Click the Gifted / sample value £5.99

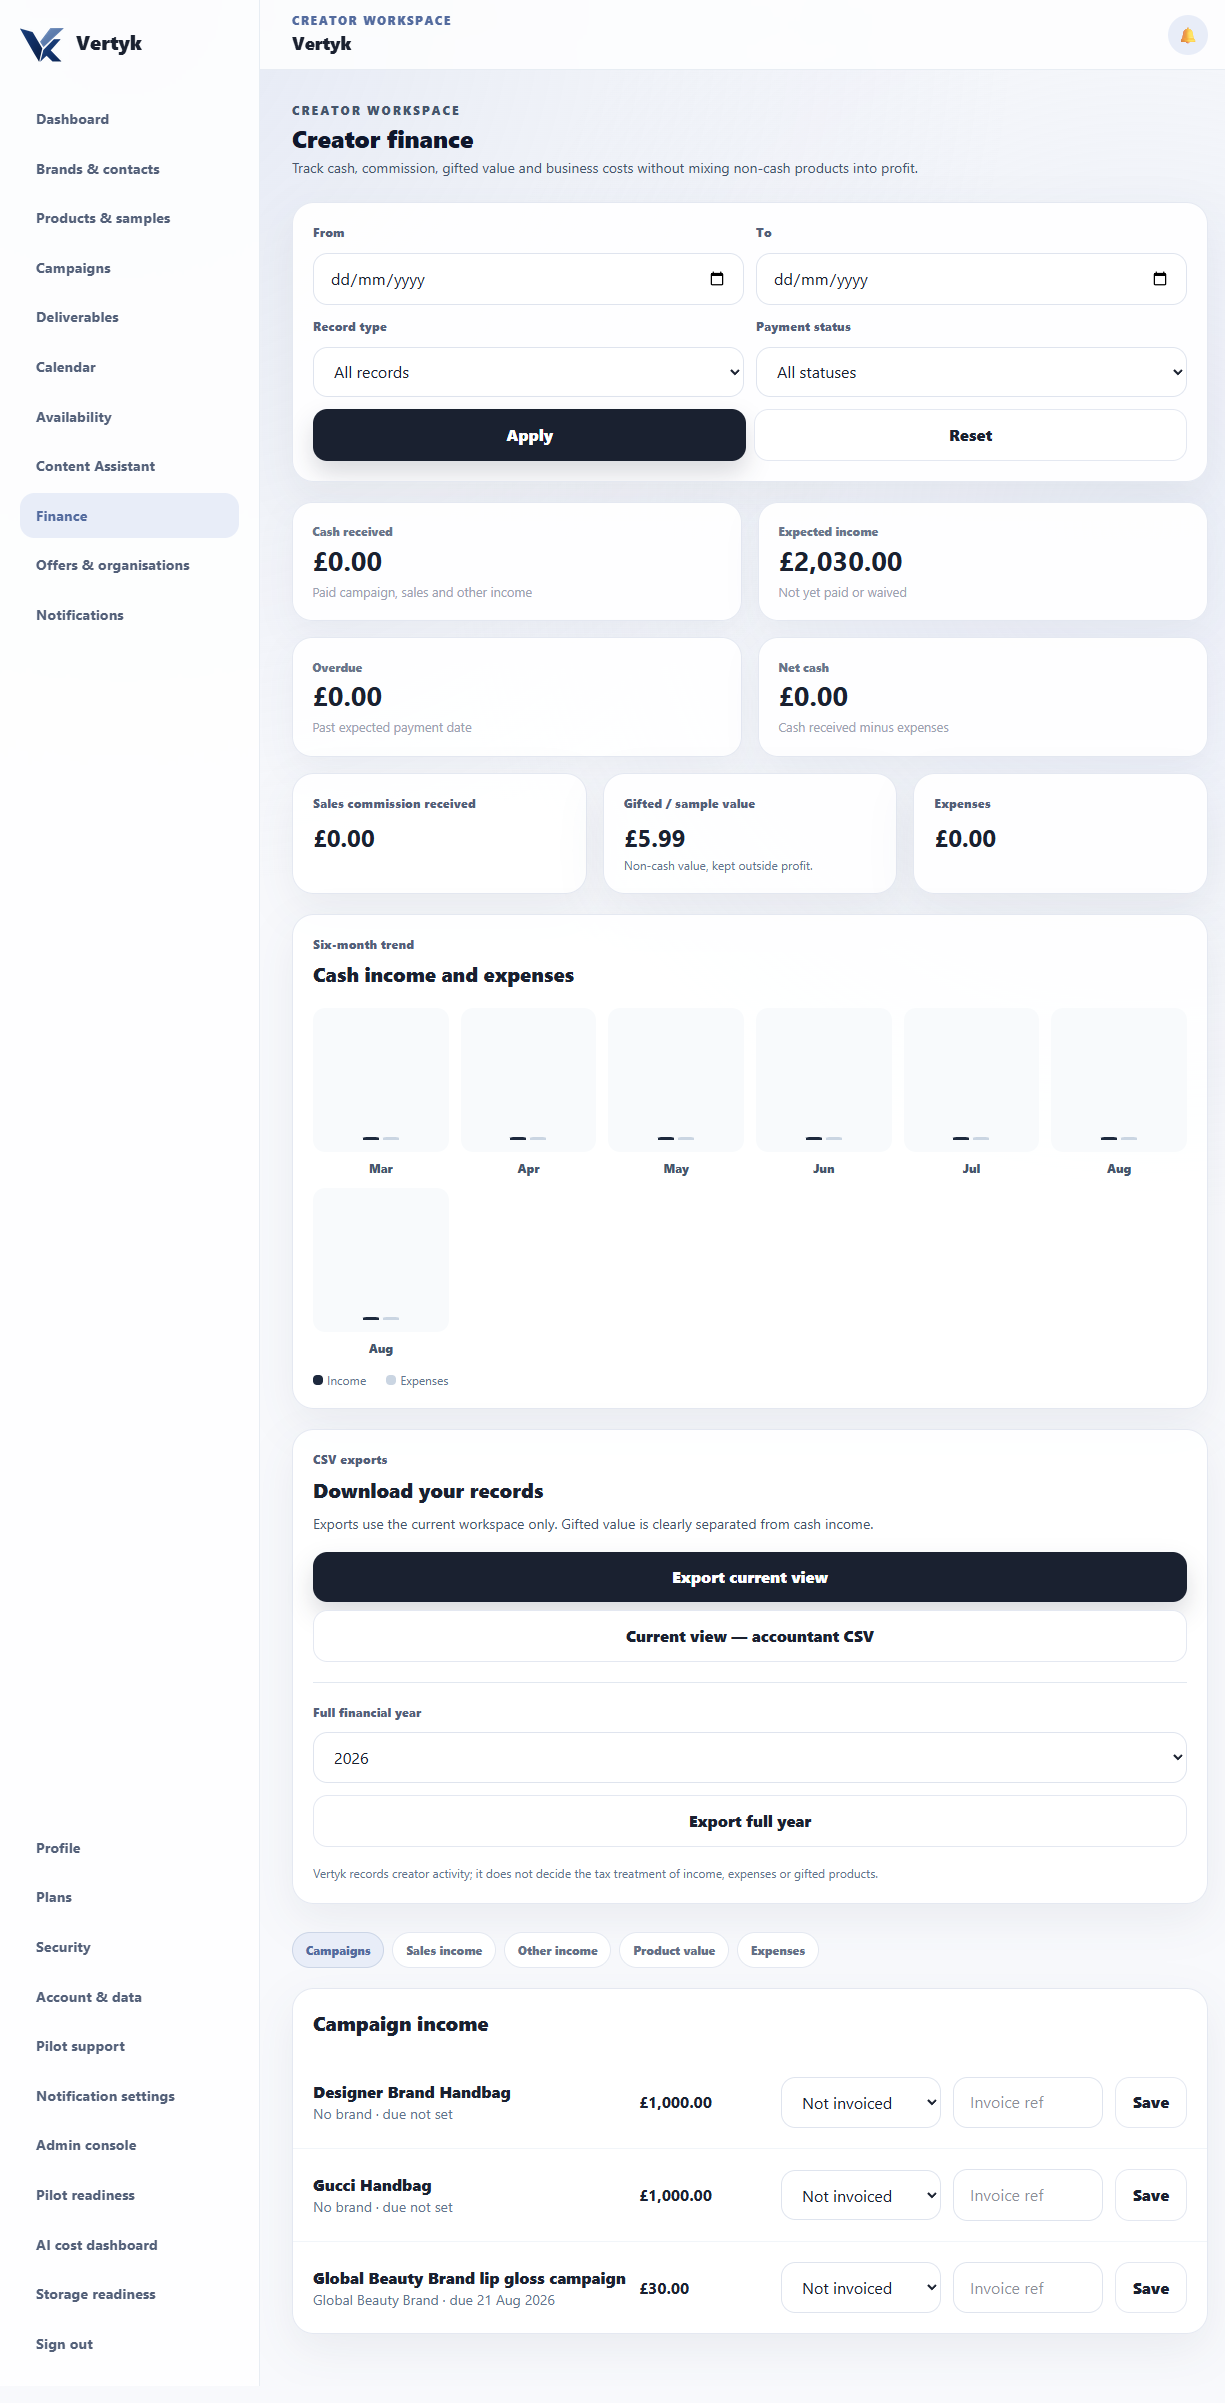click(x=655, y=839)
